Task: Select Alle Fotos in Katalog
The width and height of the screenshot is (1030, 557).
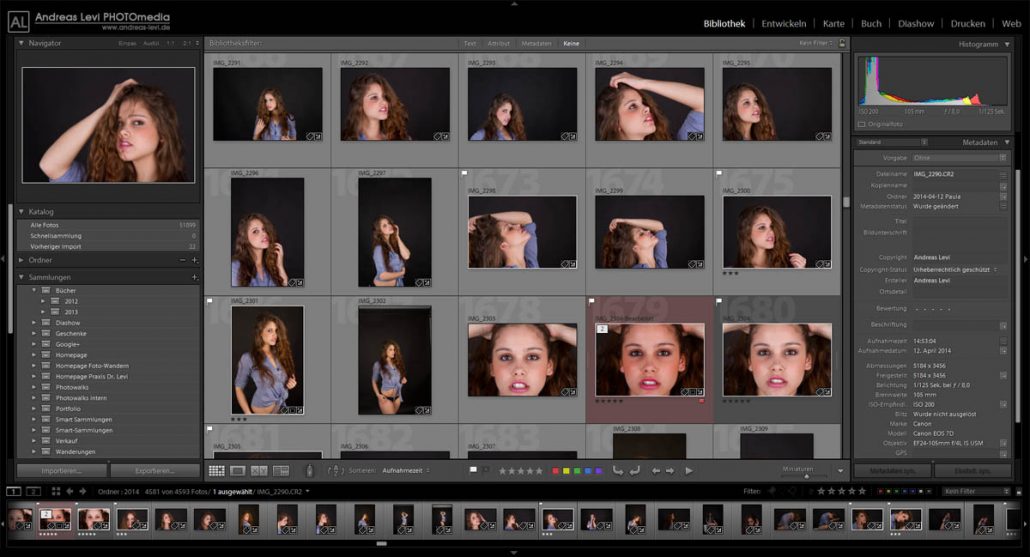Action: click(108, 225)
